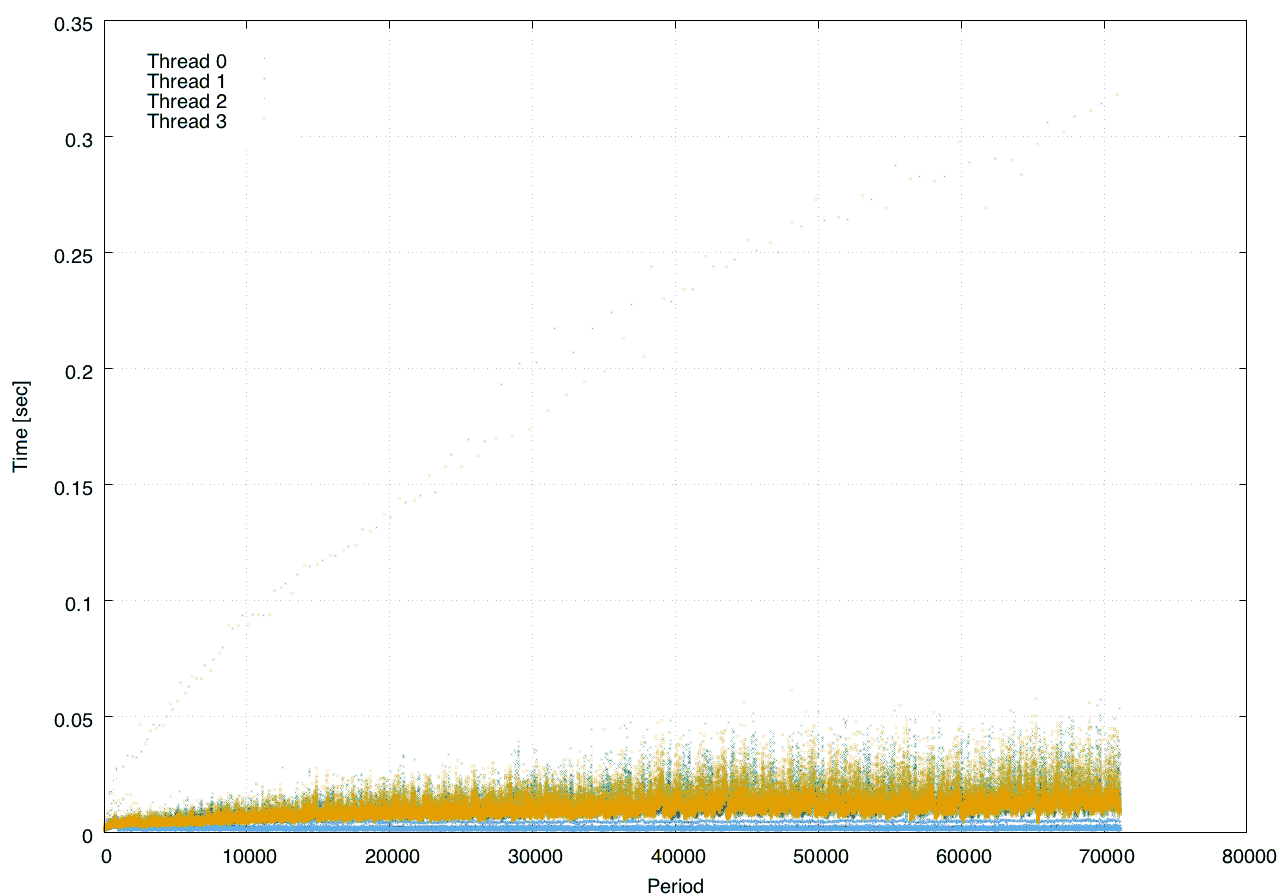Click the 0.1 y-axis tick label

coord(77,602)
